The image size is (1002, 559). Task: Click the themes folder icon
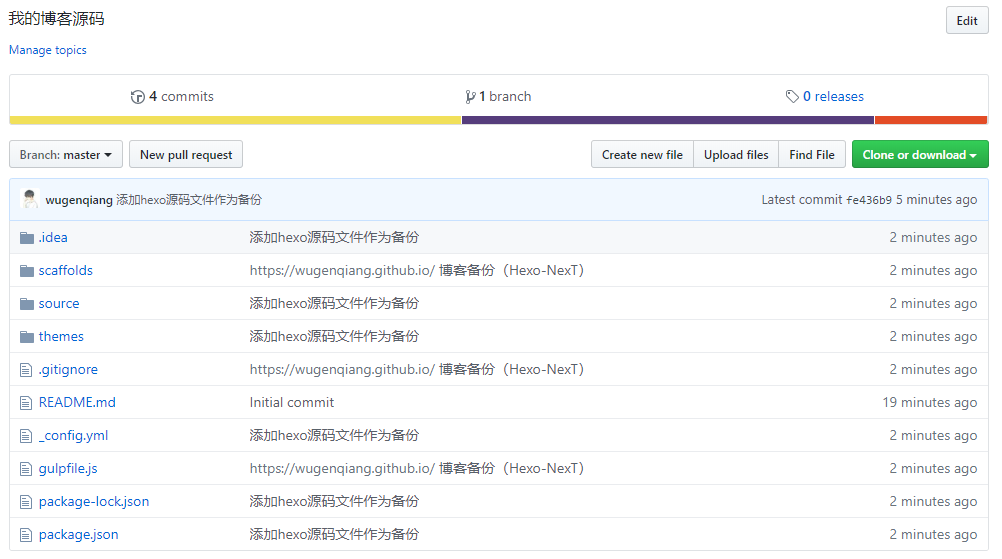(27, 337)
